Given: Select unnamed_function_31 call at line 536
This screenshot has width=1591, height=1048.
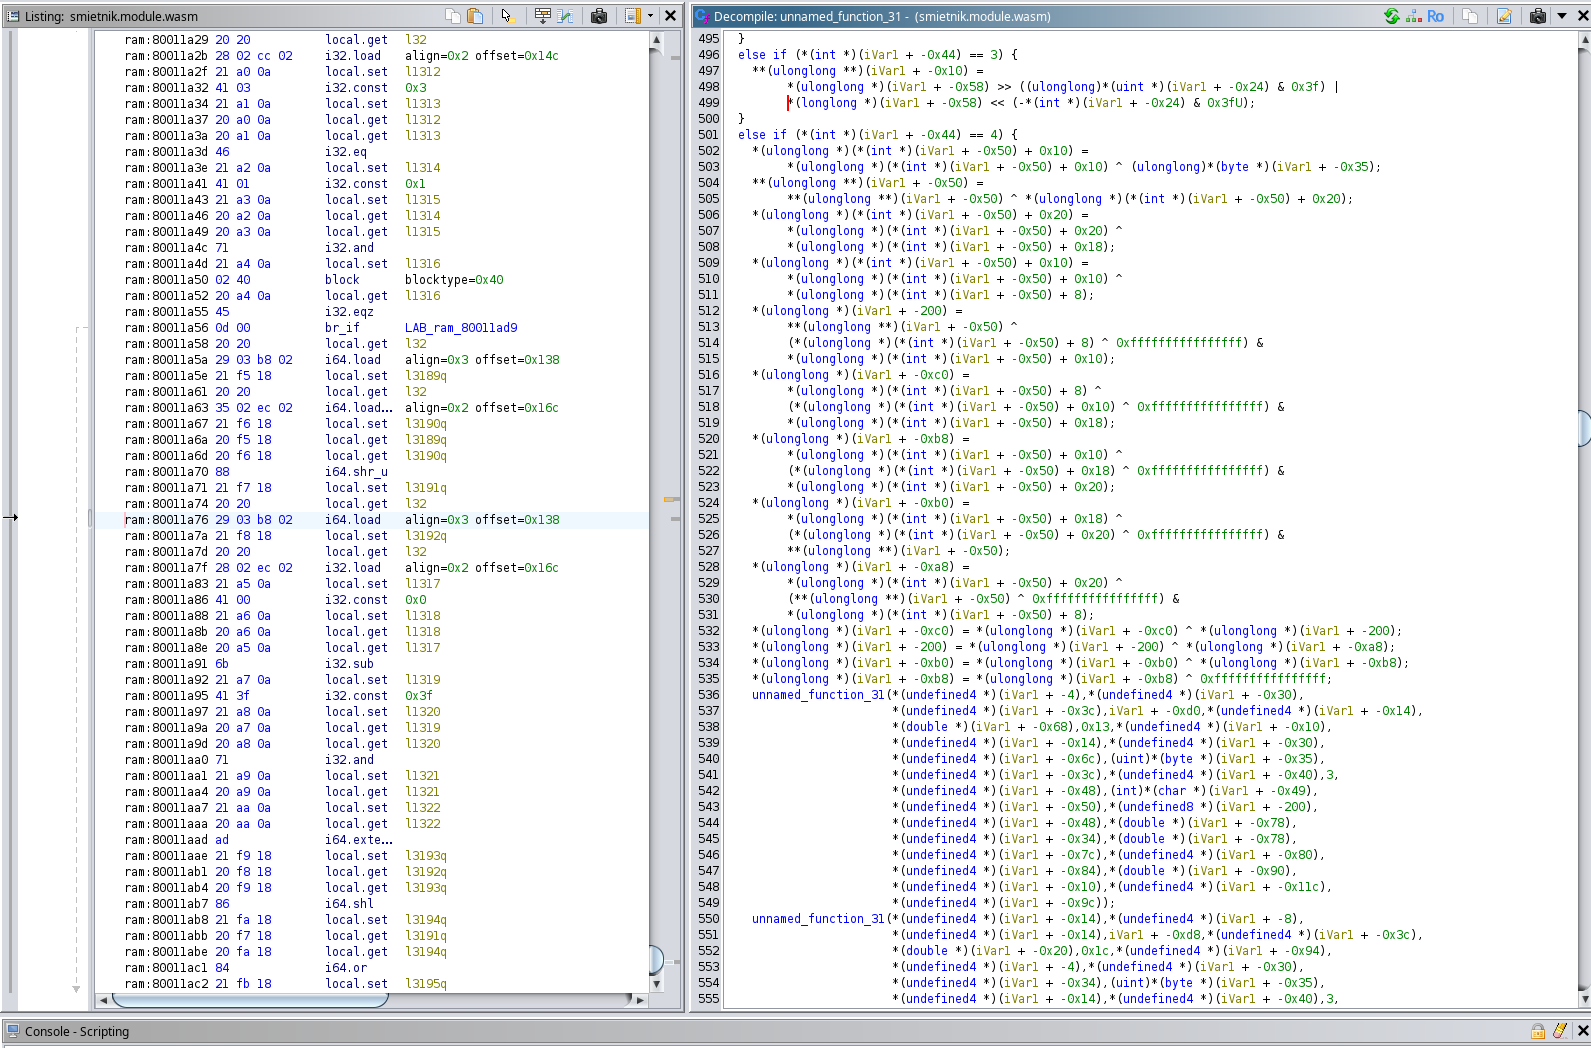Looking at the screenshot, I should (818, 695).
